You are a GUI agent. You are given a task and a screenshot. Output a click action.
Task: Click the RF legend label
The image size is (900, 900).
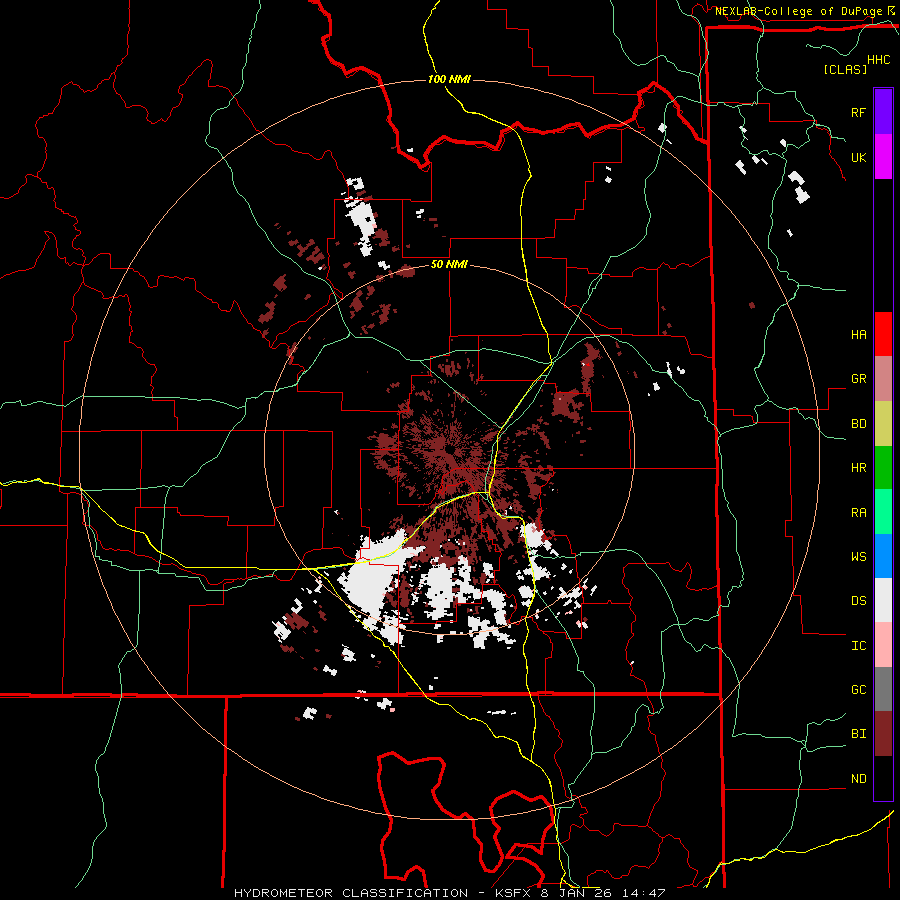click(x=858, y=112)
